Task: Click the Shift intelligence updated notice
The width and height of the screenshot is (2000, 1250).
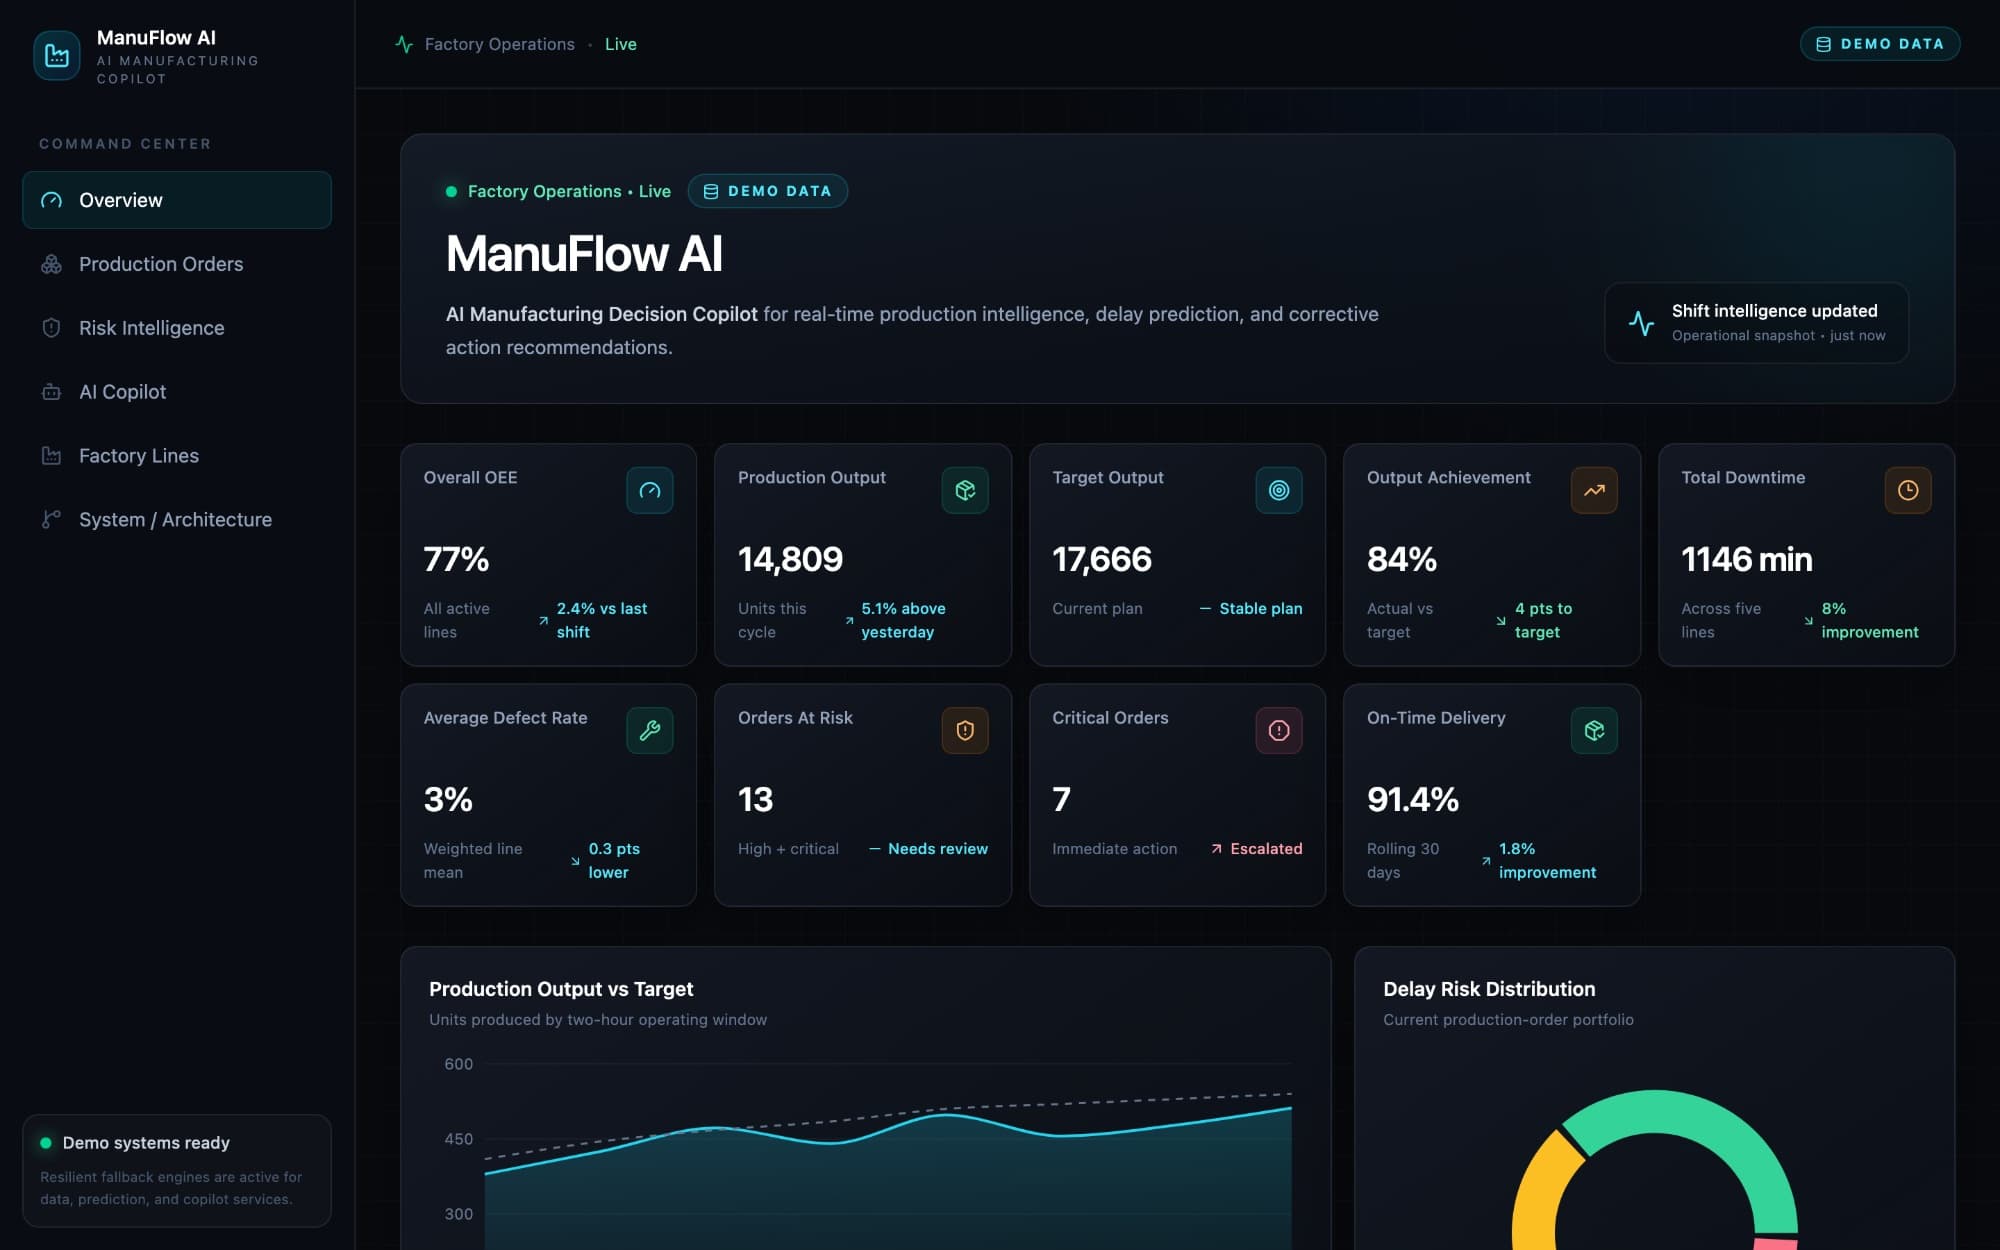Action: [x=1756, y=323]
